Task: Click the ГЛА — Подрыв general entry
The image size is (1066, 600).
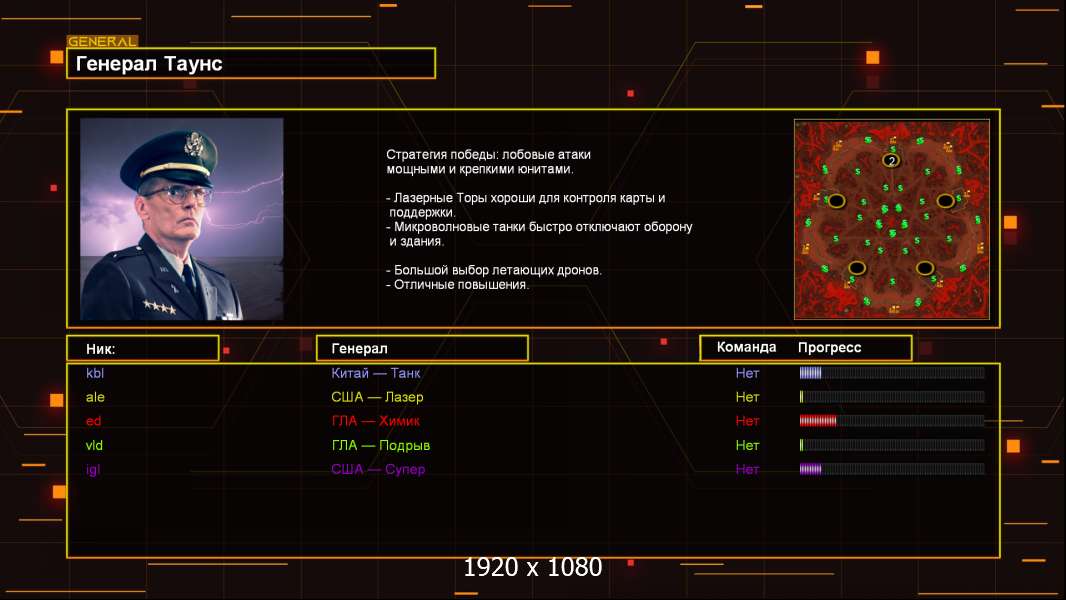Action: [x=381, y=445]
